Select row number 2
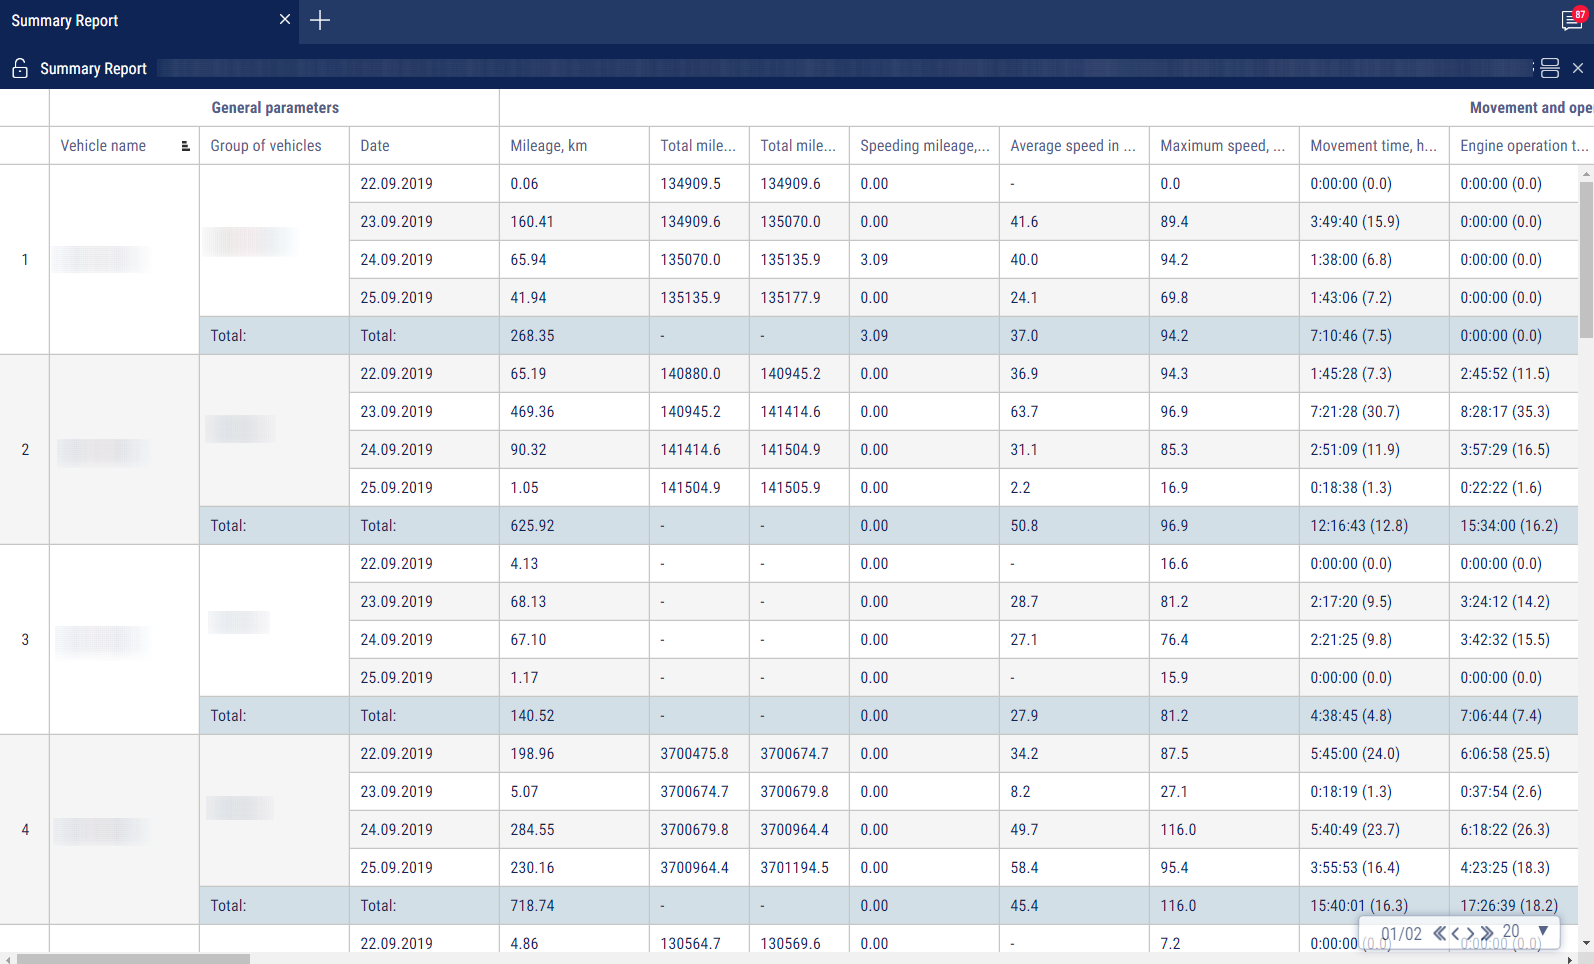Screen dimensions: 1594x964 pos(25,450)
